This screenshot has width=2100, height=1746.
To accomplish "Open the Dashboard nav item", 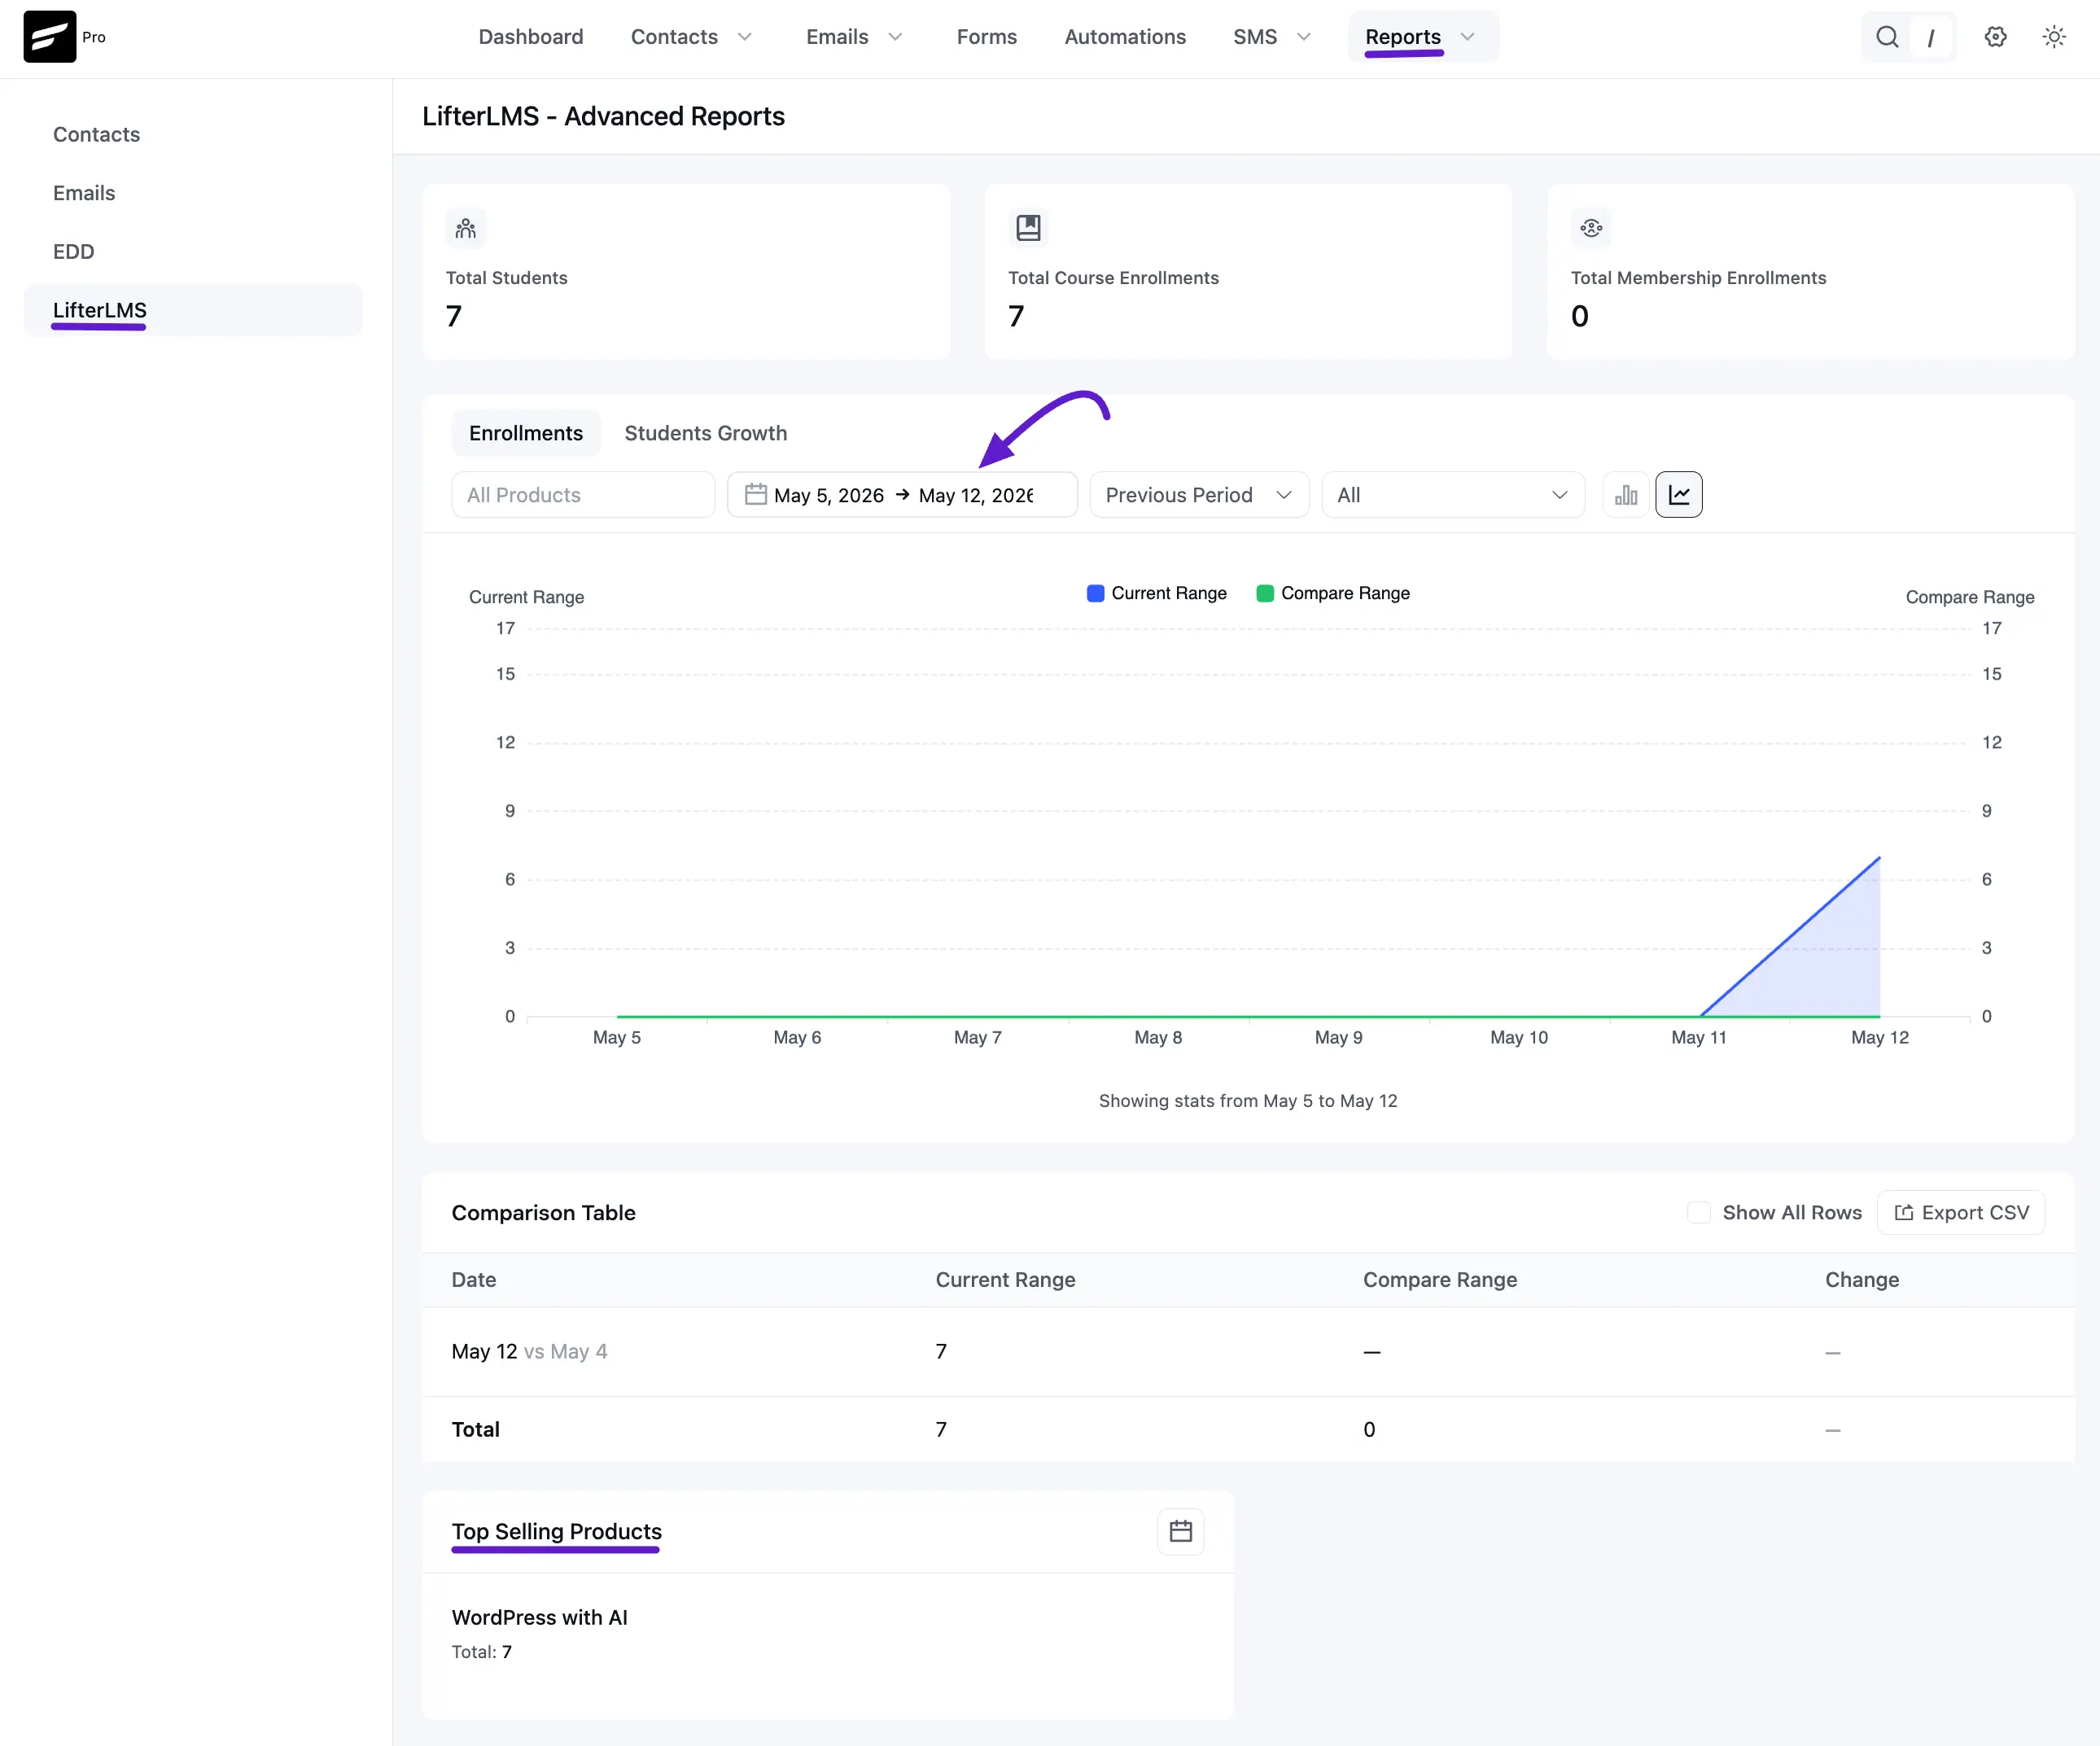I will (531, 37).
